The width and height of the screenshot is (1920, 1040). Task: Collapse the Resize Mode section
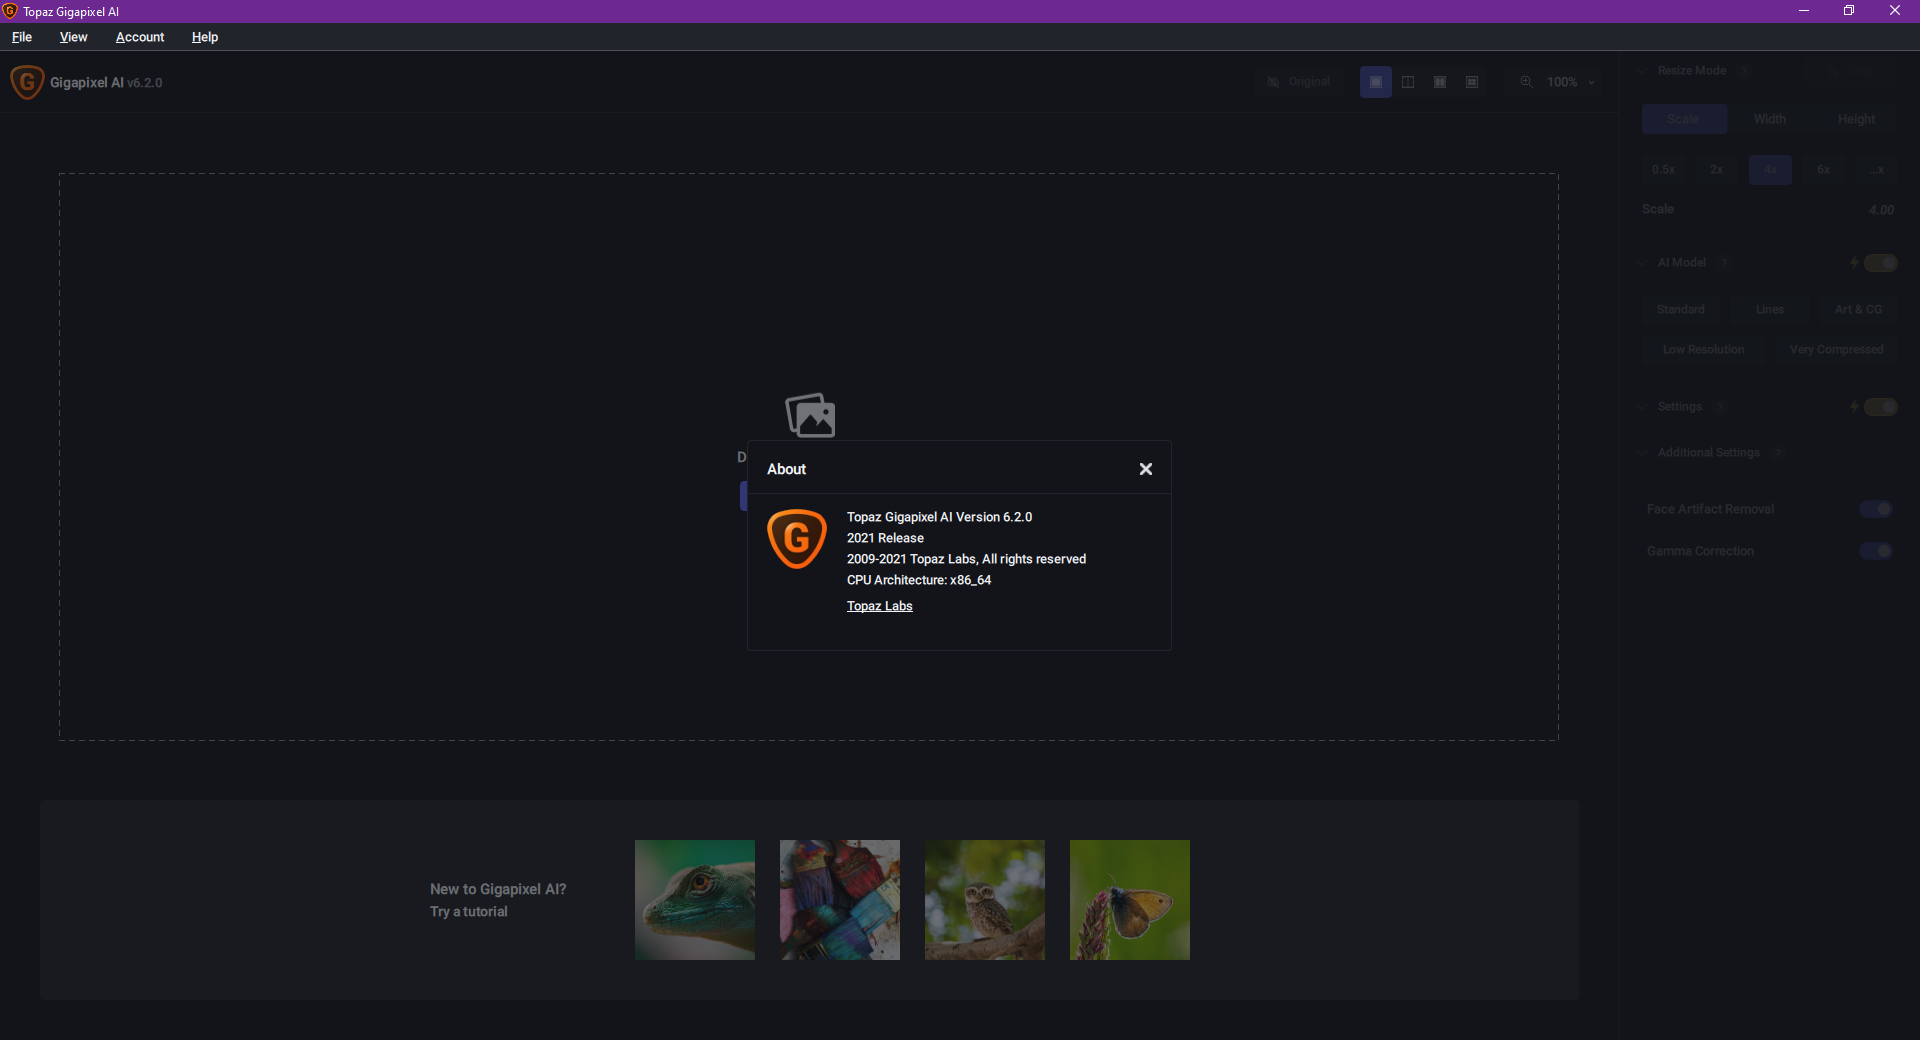tap(1643, 71)
